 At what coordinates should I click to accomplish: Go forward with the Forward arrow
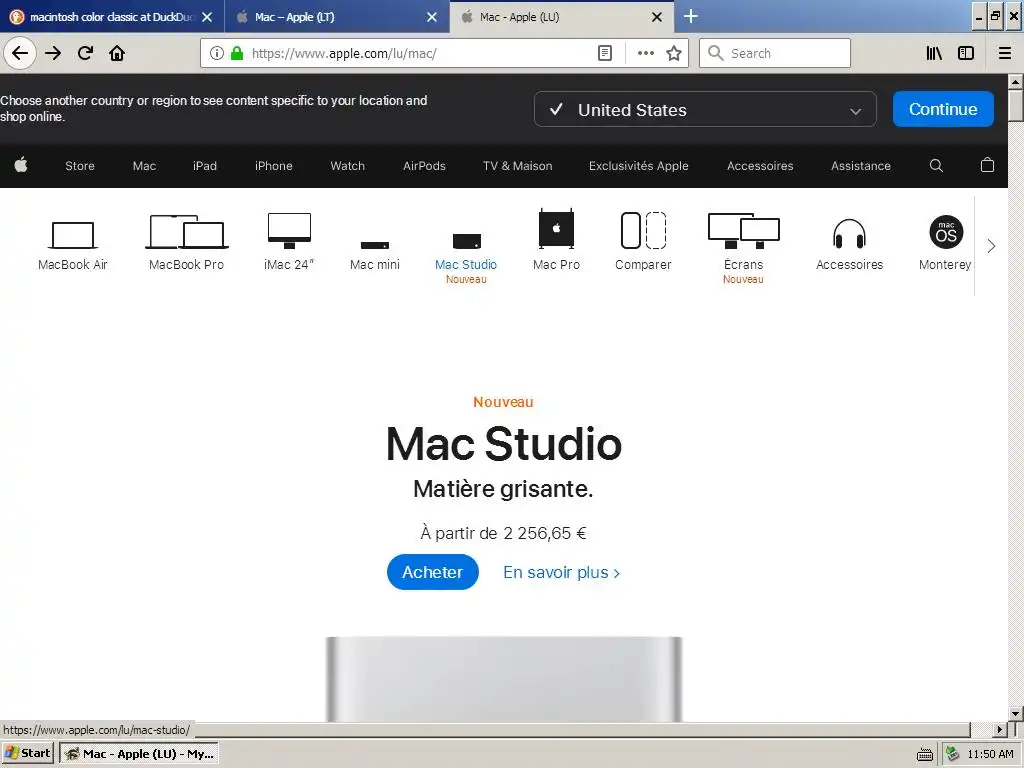click(53, 54)
